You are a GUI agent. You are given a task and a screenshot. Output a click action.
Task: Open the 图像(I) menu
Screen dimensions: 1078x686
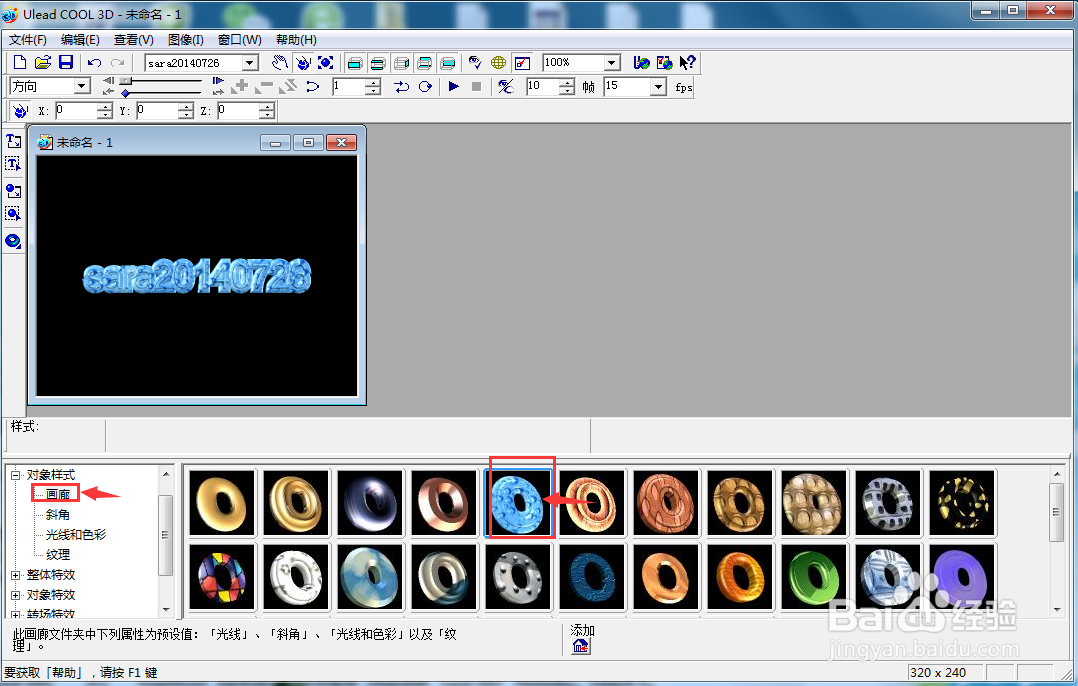click(x=186, y=40)
